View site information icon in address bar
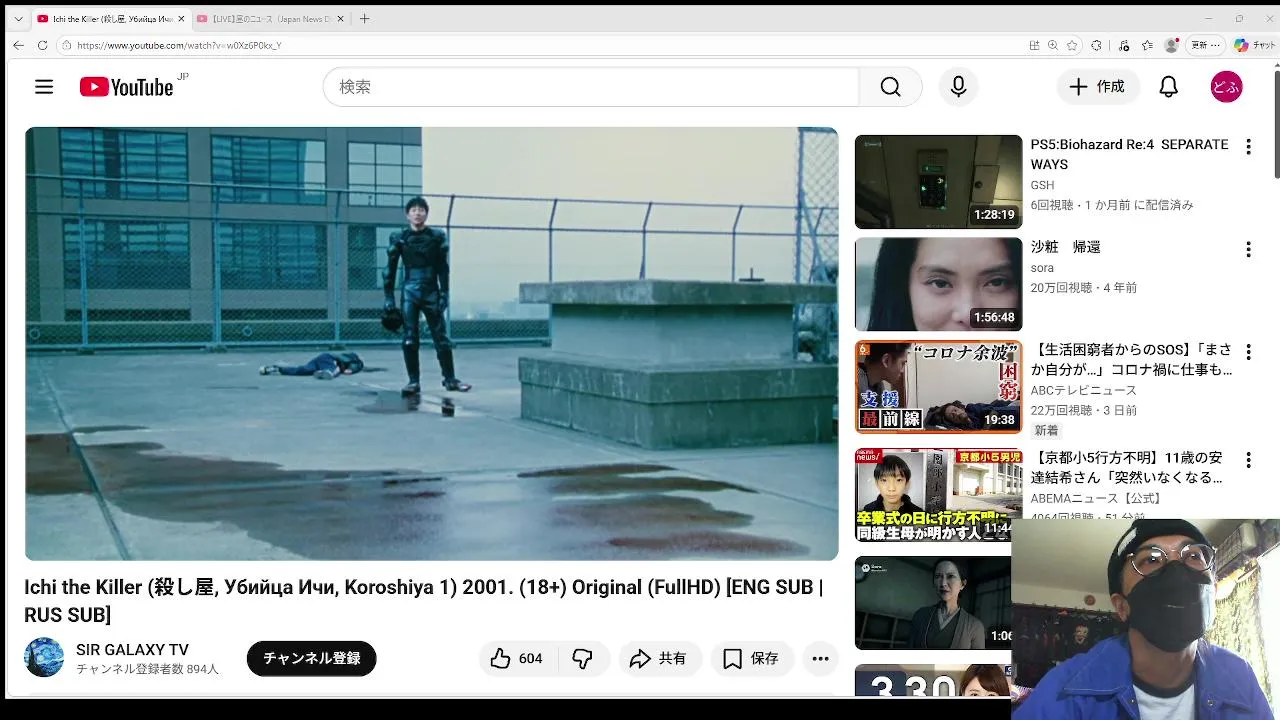The height and width of the screenshot is (720, 1280). [x=66, y=45]
